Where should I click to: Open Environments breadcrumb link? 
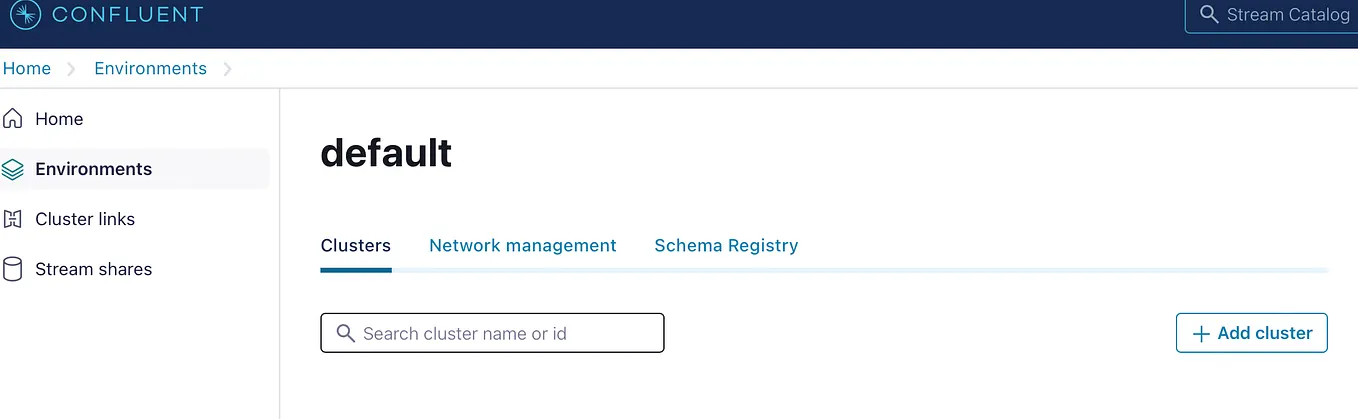pyautogui.click(x=150, y=69)
